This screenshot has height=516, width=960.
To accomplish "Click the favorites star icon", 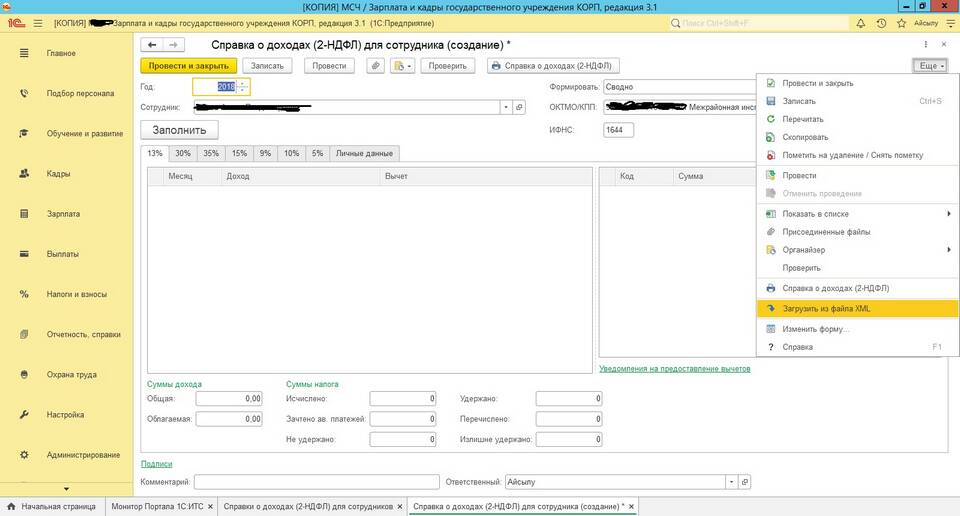I will tap(901, 23).
